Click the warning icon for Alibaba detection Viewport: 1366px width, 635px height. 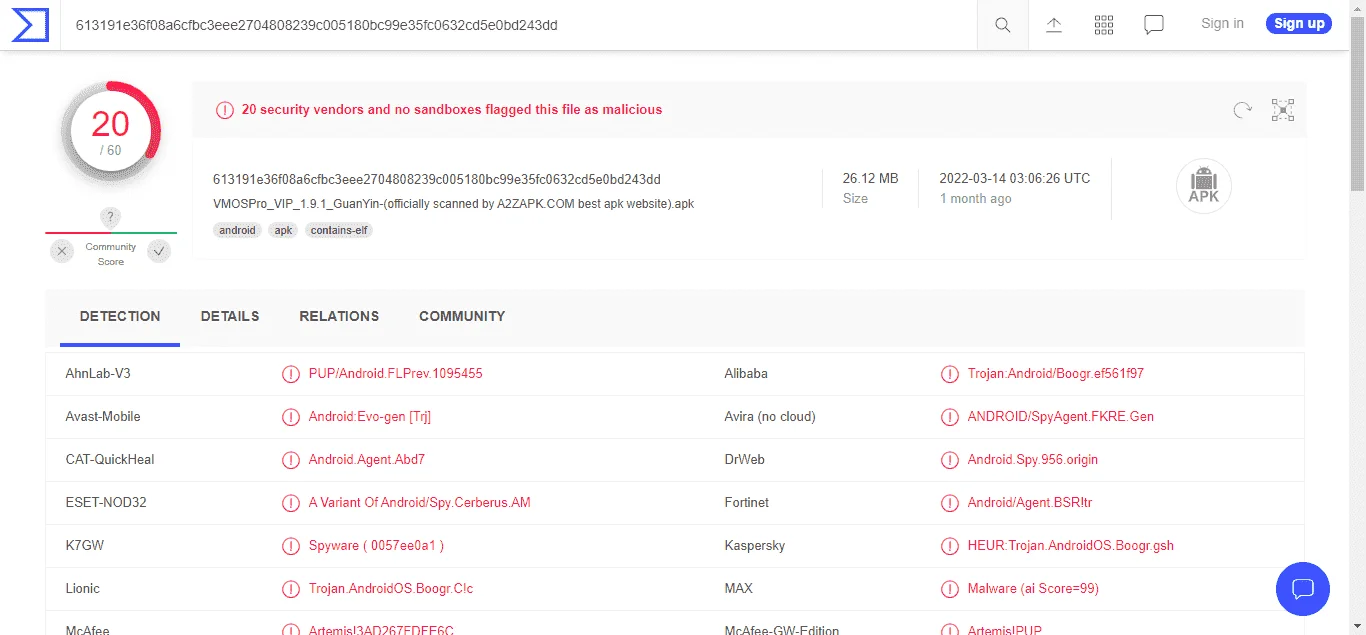pyautogui.click(x=950, y=374)
